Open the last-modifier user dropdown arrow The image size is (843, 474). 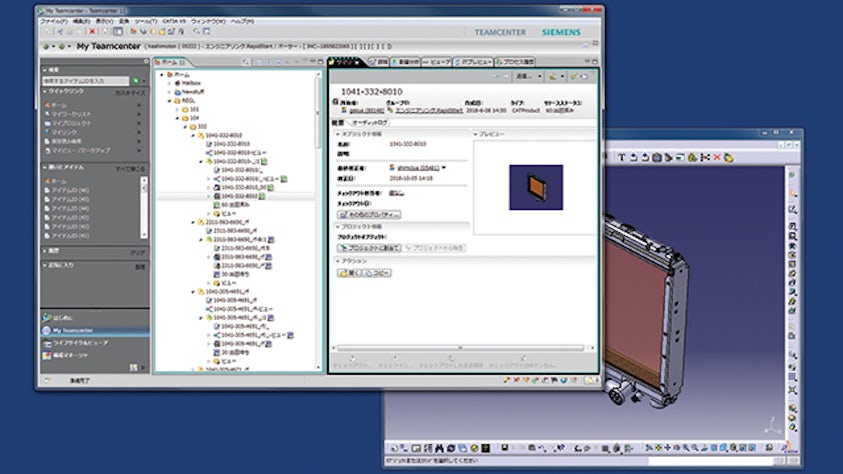(x=444, y=168)
